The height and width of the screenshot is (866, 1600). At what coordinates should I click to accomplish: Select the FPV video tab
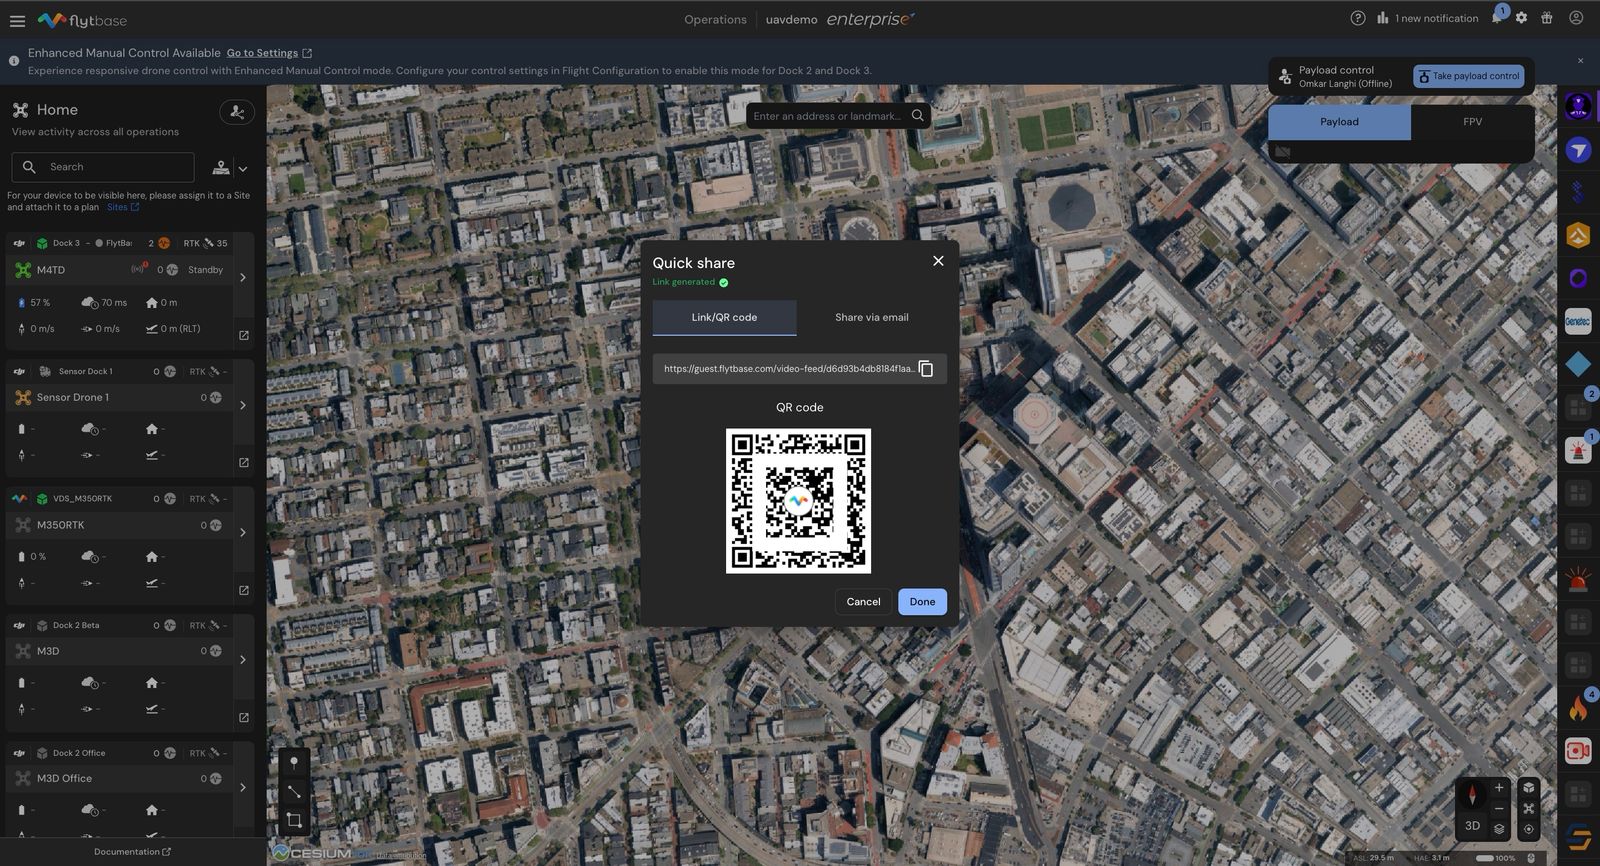(x=1472, y=122)
